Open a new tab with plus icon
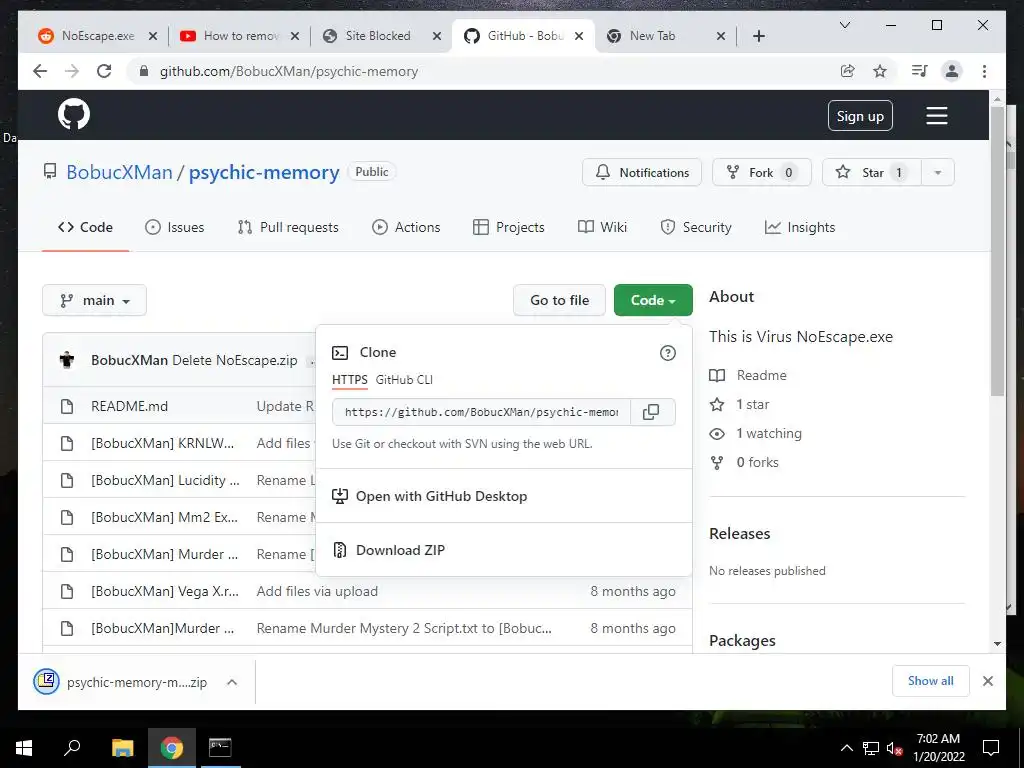Image resolution: width=1024 pixels, height=768 pixels. tap(759, 36)
